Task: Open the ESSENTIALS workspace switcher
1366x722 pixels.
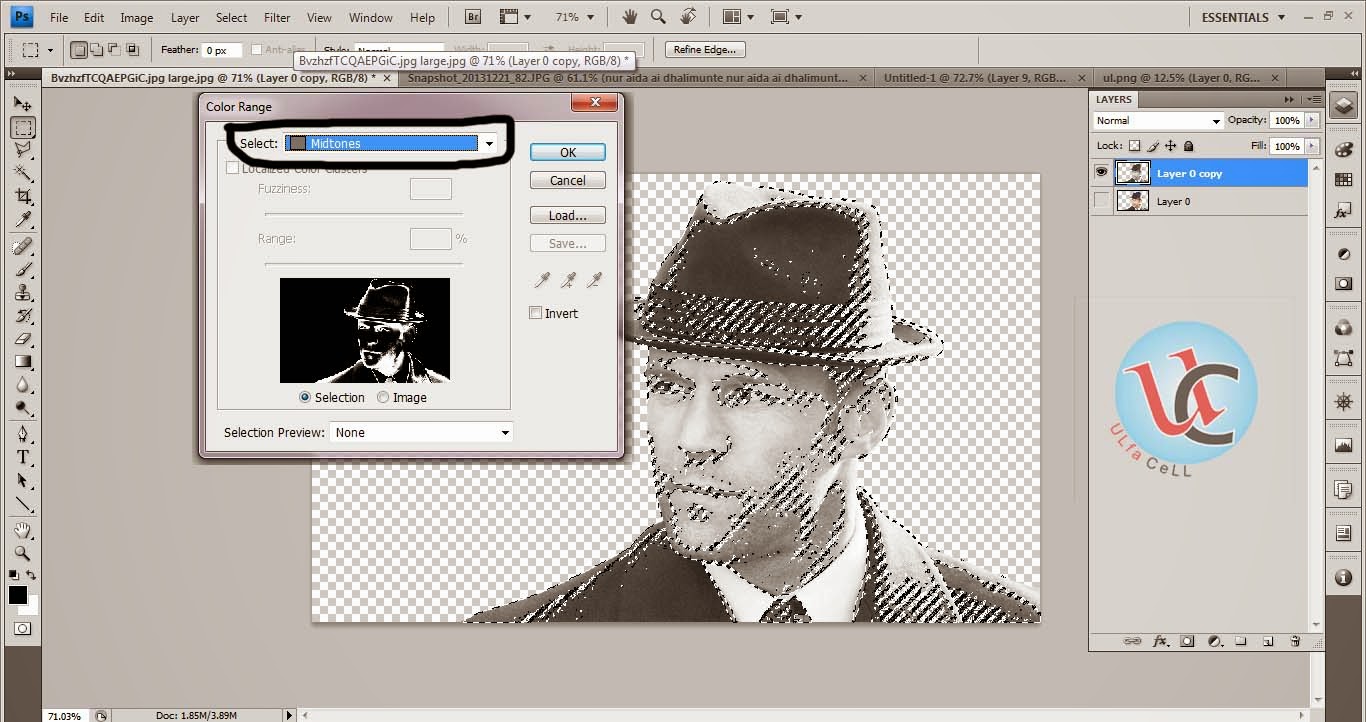Action: (x=1242, y=17)
